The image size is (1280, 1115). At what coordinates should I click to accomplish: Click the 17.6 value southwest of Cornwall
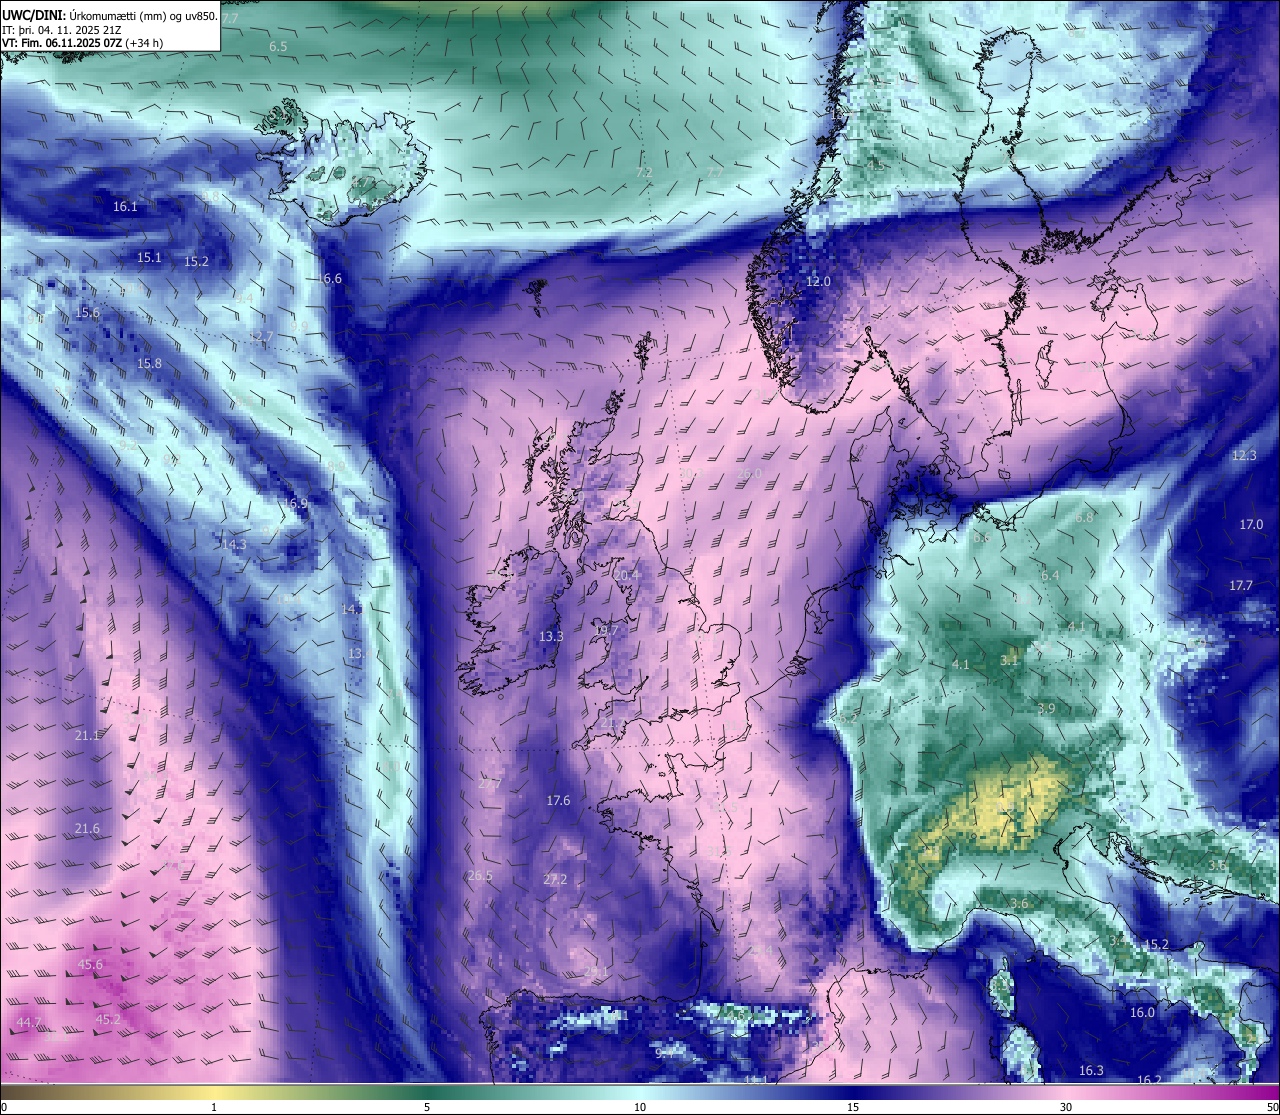pos(558,801)
